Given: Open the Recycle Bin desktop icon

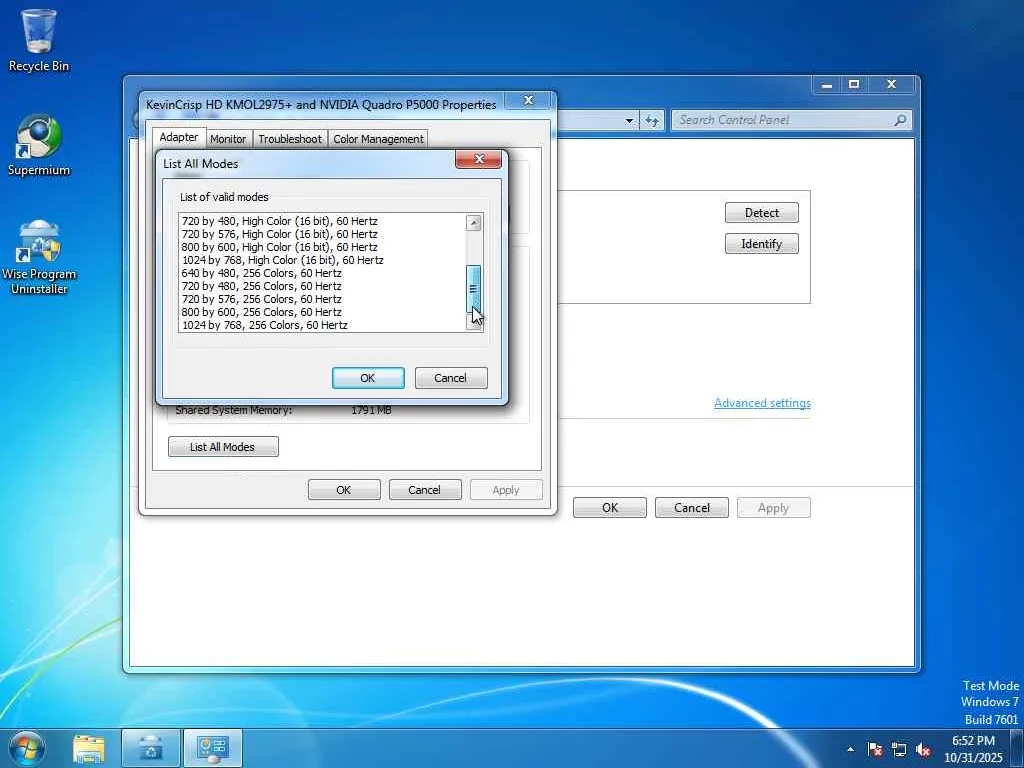Looking at the screenshot, I should click(x=39, y=40).
